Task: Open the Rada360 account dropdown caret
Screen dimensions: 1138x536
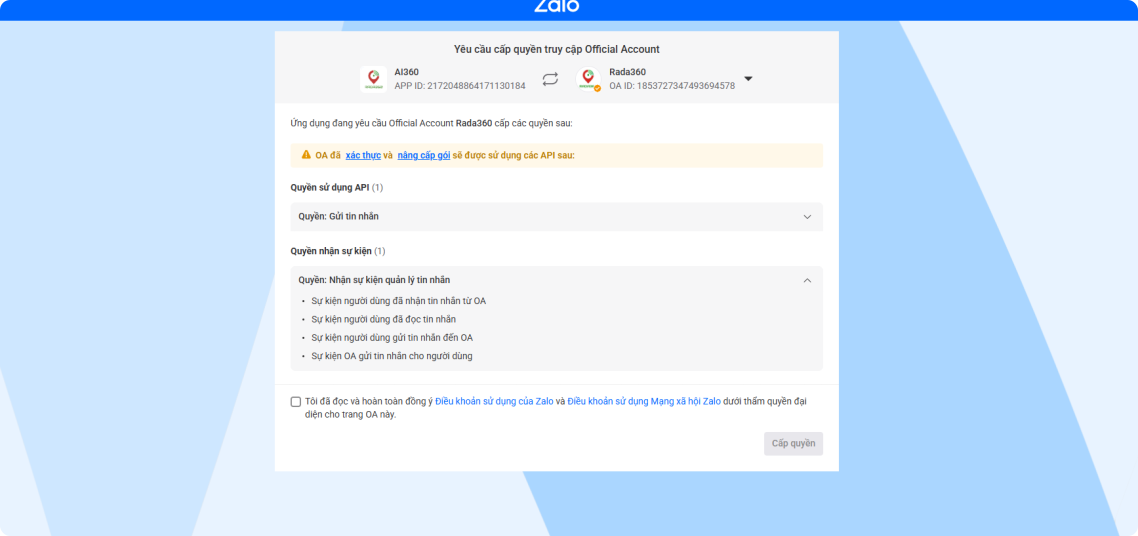Action: point(748,79)
